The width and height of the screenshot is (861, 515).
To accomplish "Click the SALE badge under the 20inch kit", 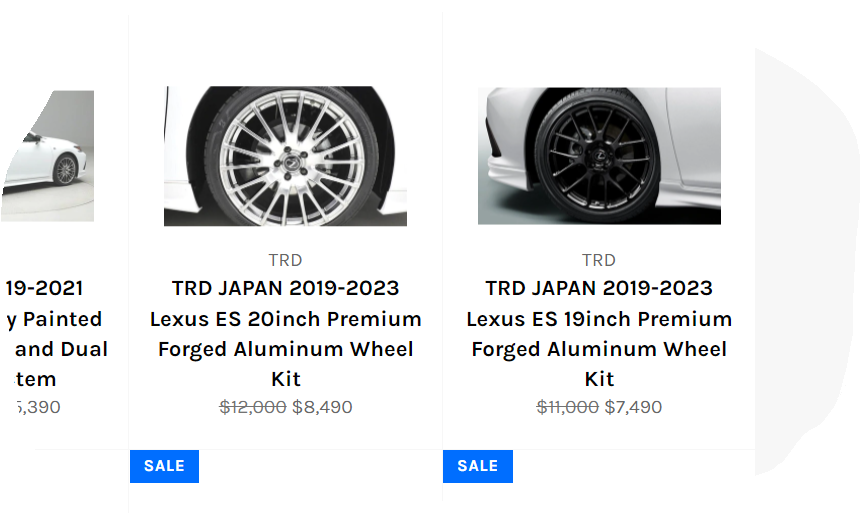I will [164, 466].
